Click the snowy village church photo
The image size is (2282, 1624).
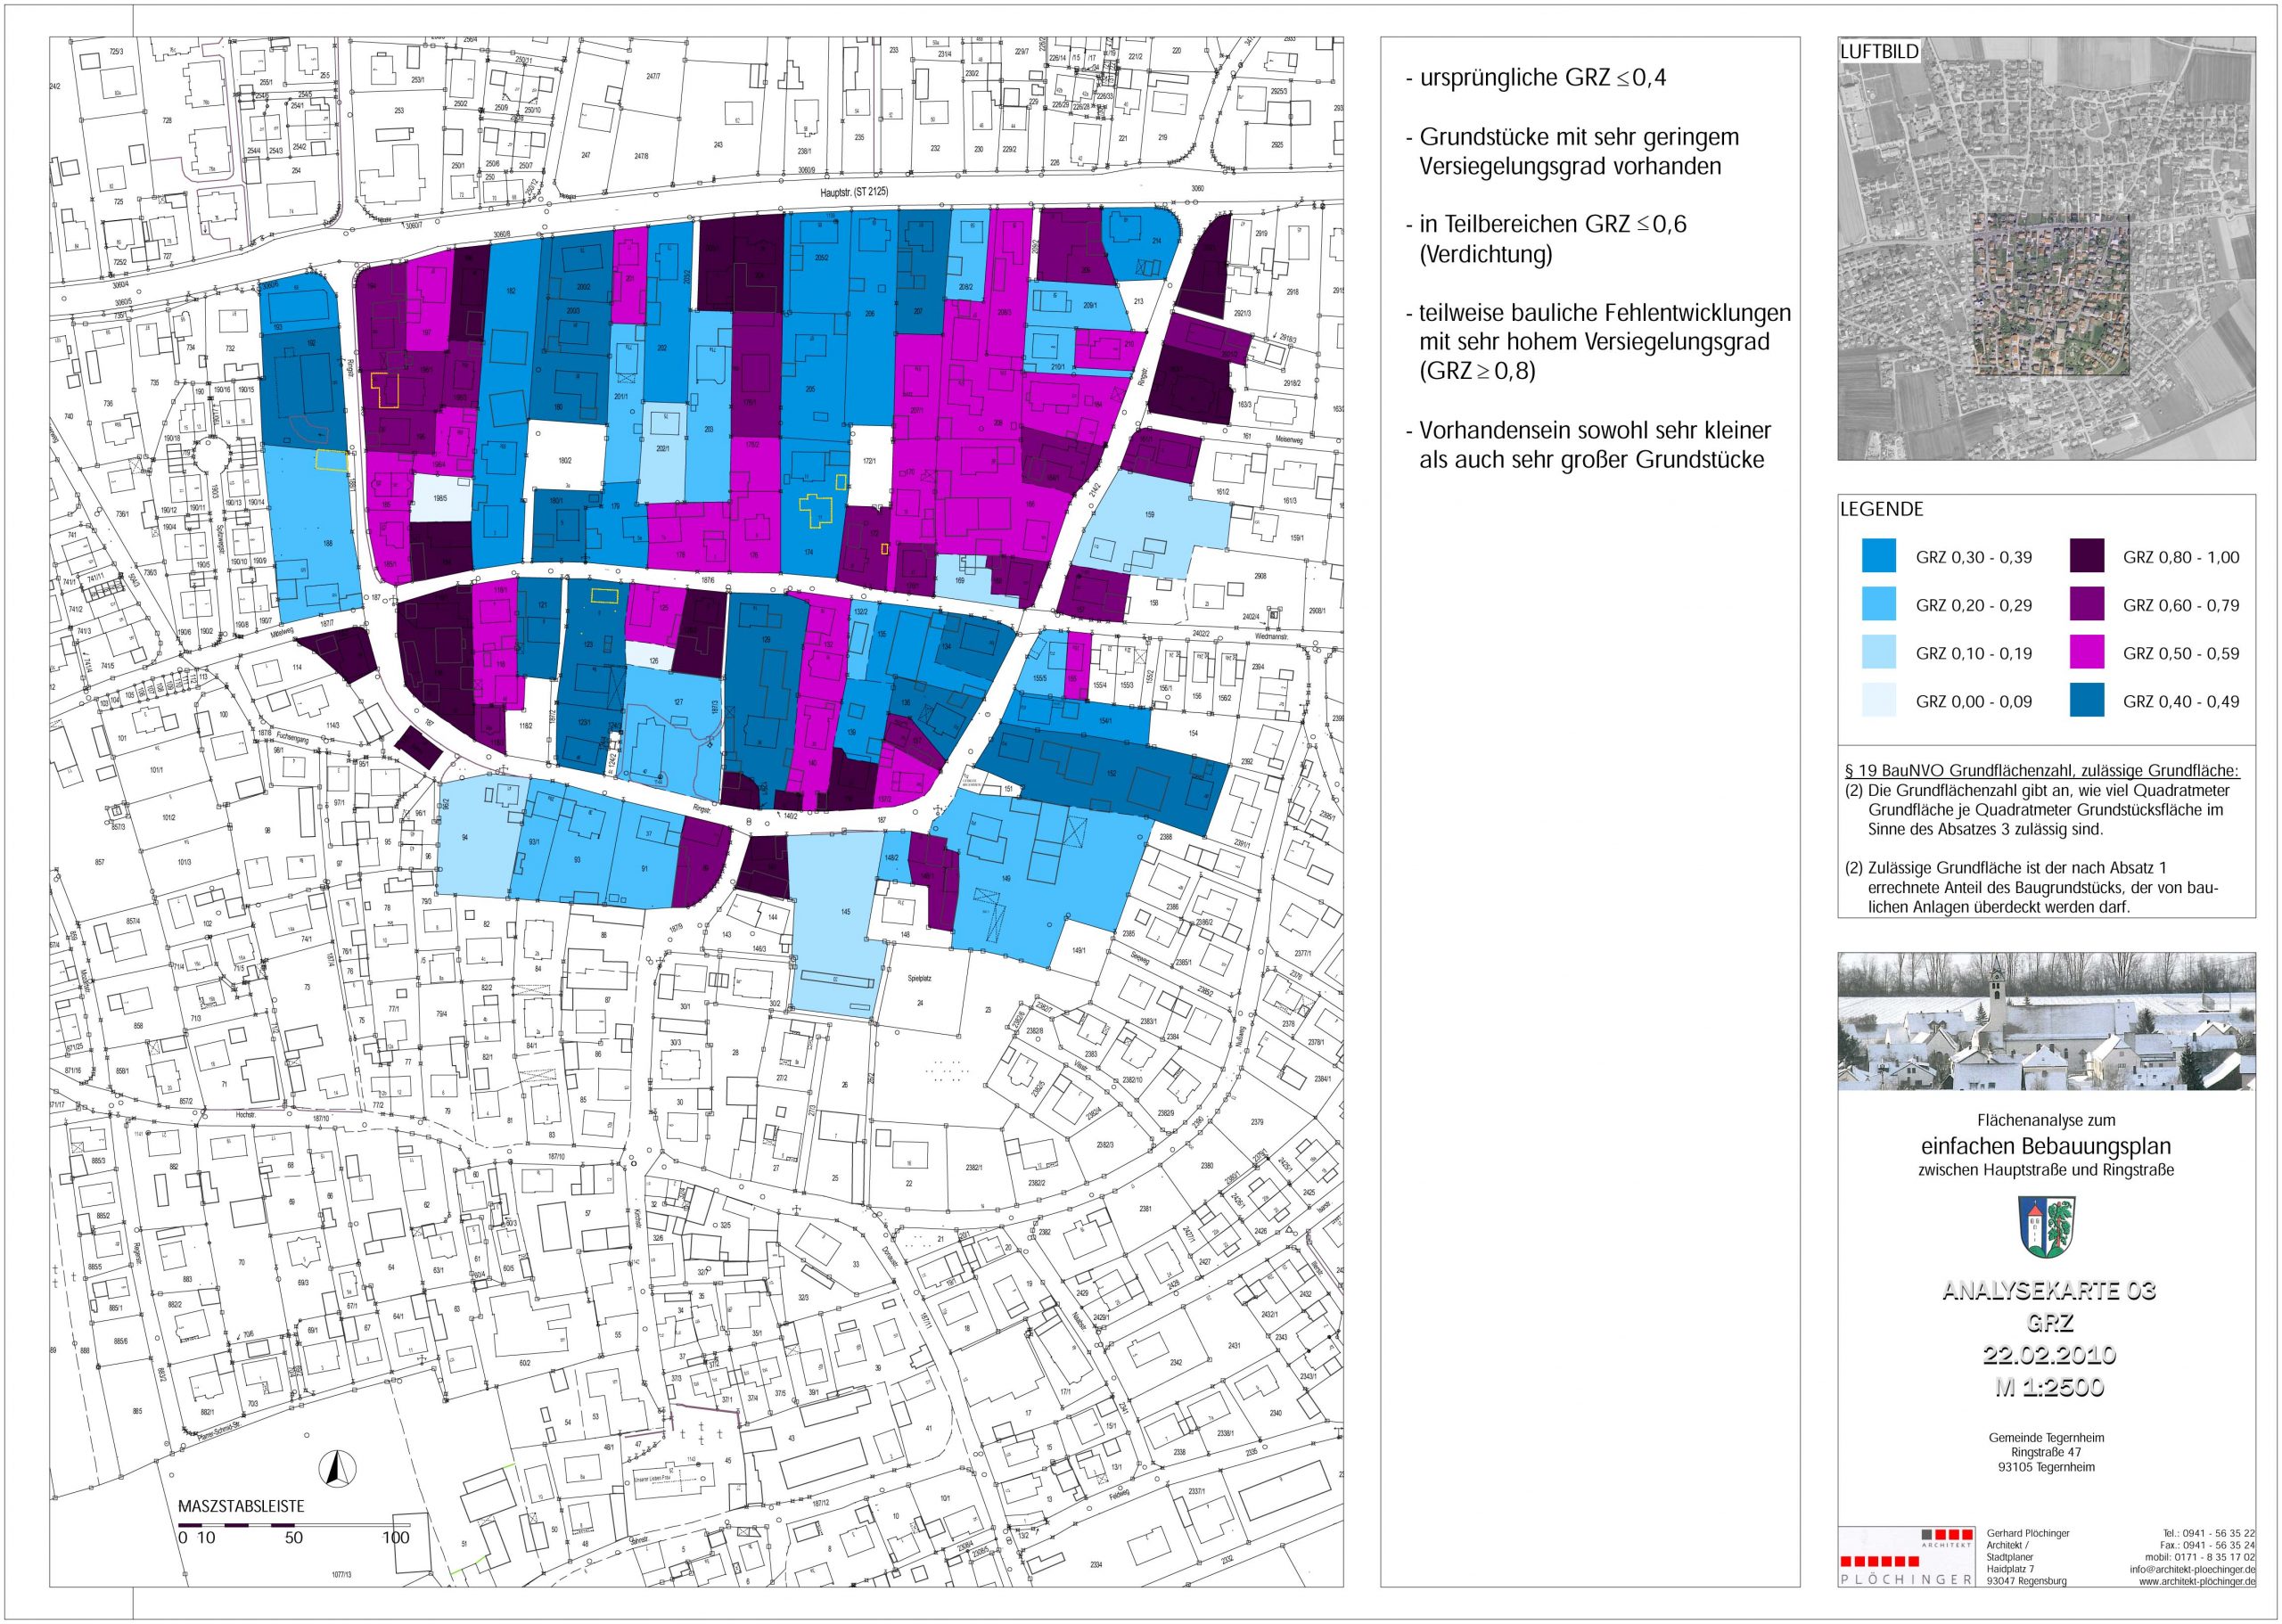tap(2046, 1020)
